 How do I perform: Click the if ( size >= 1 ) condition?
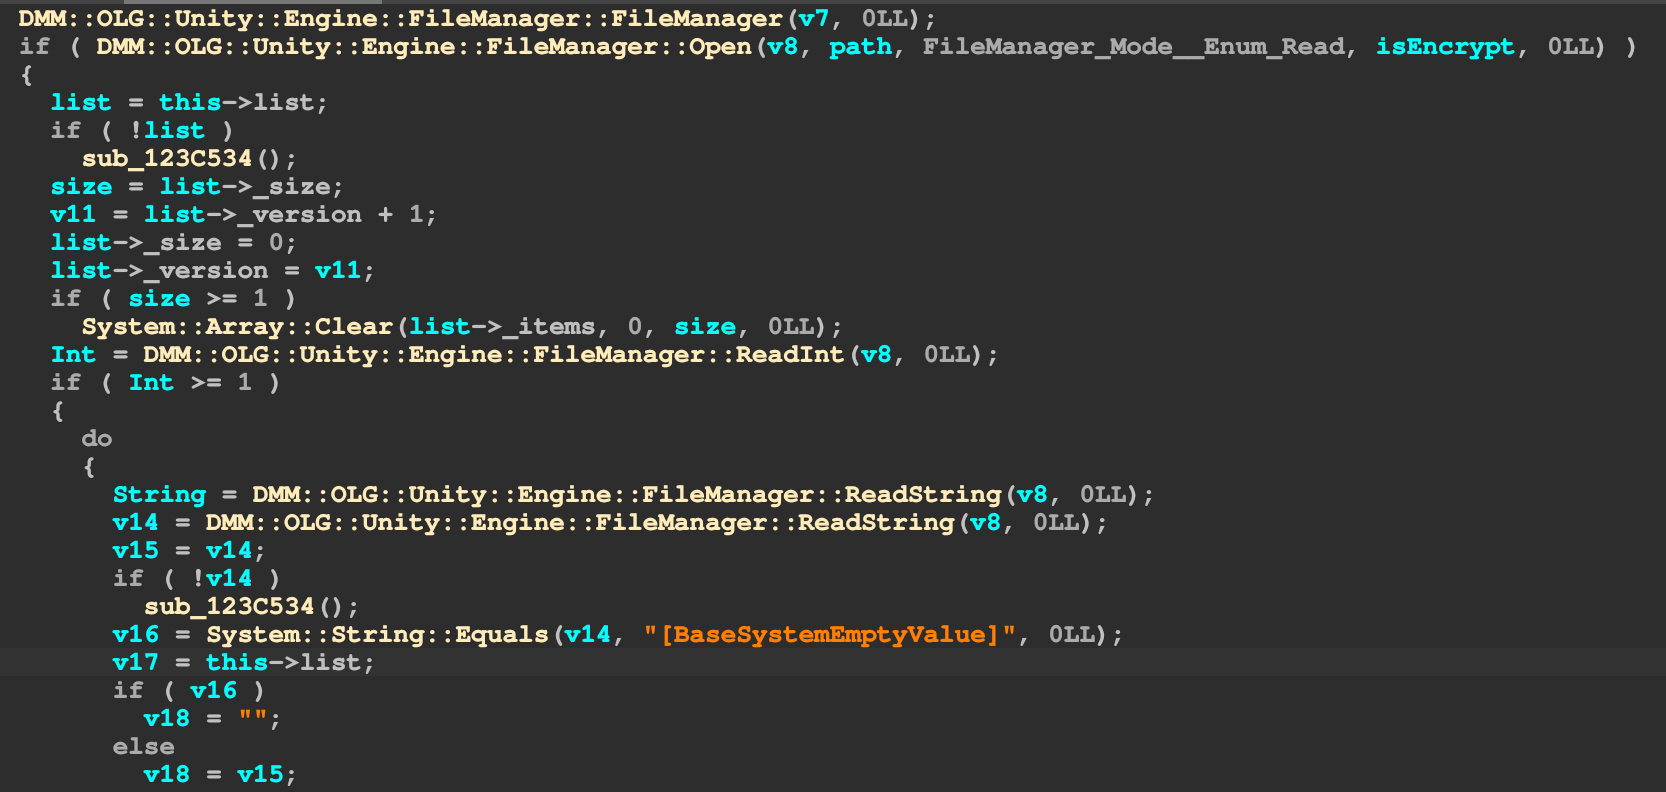[174, 299]
